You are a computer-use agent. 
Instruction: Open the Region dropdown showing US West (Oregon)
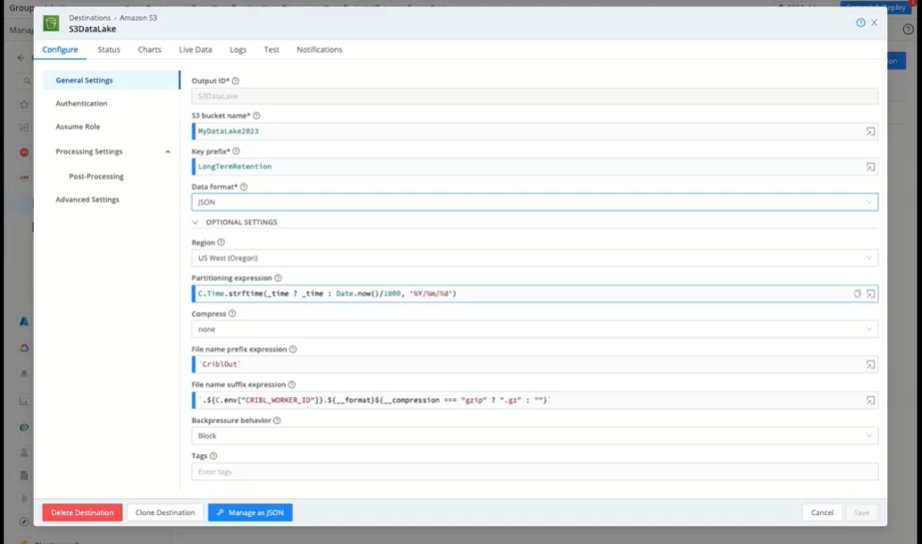pos(535,258)
